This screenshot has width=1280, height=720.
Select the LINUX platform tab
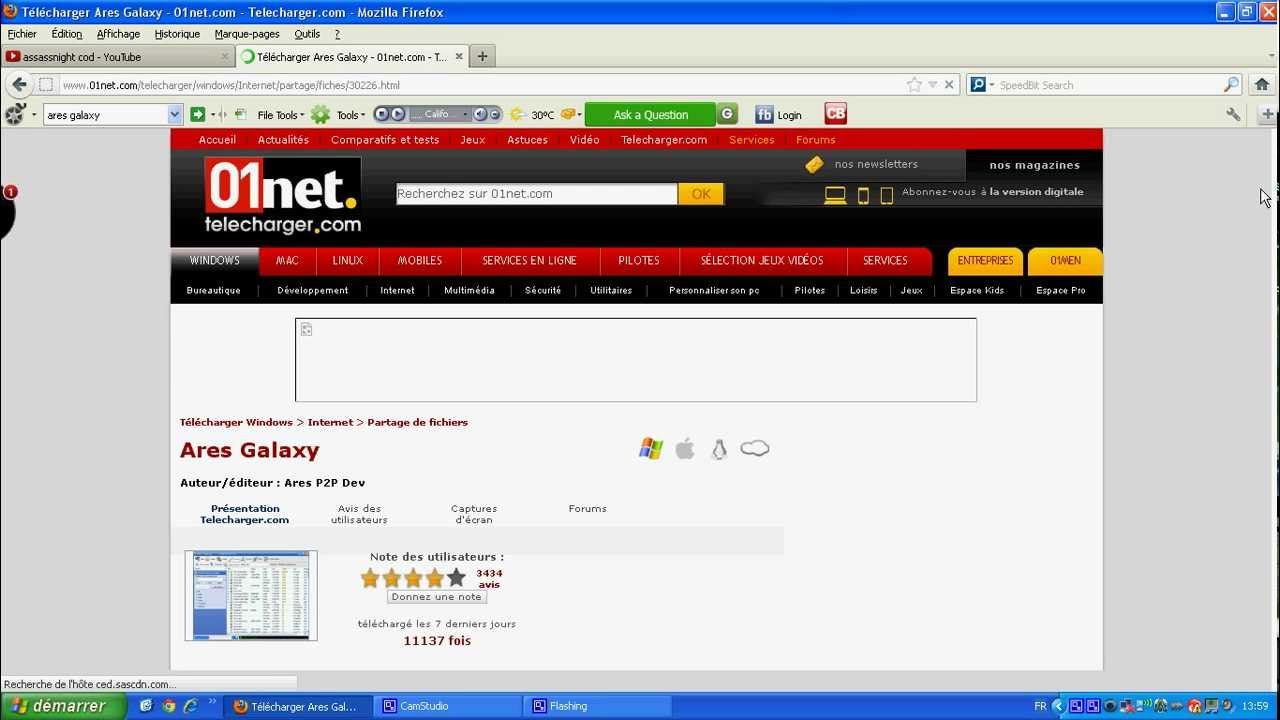click(348, 261)
